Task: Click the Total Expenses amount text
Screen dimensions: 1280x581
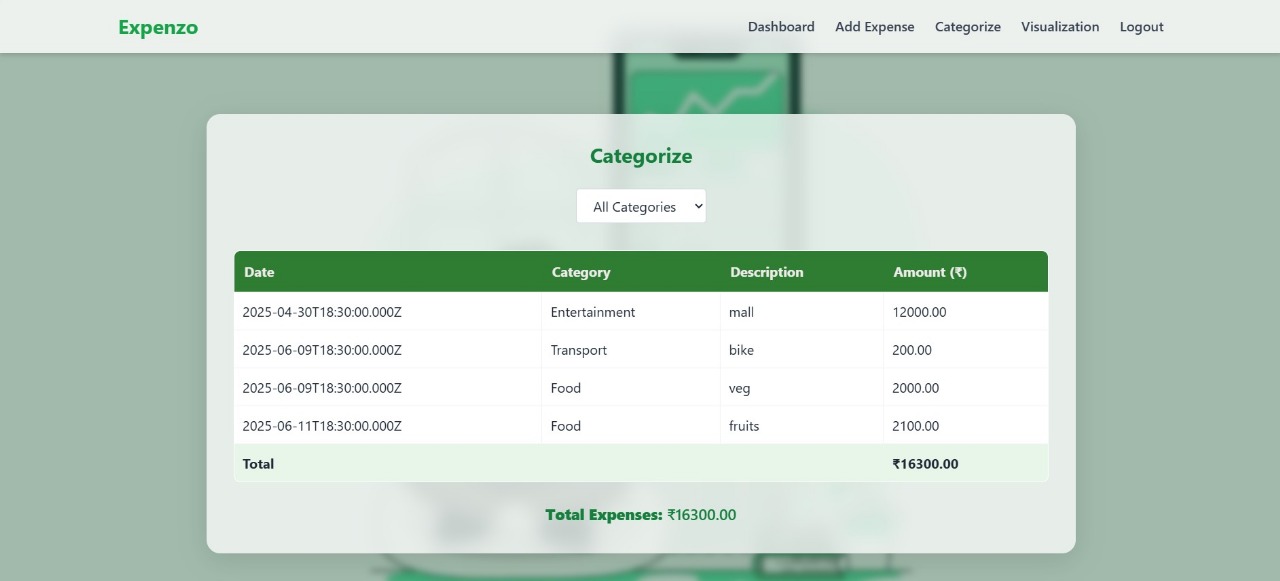Action: (x=702, y=514)
